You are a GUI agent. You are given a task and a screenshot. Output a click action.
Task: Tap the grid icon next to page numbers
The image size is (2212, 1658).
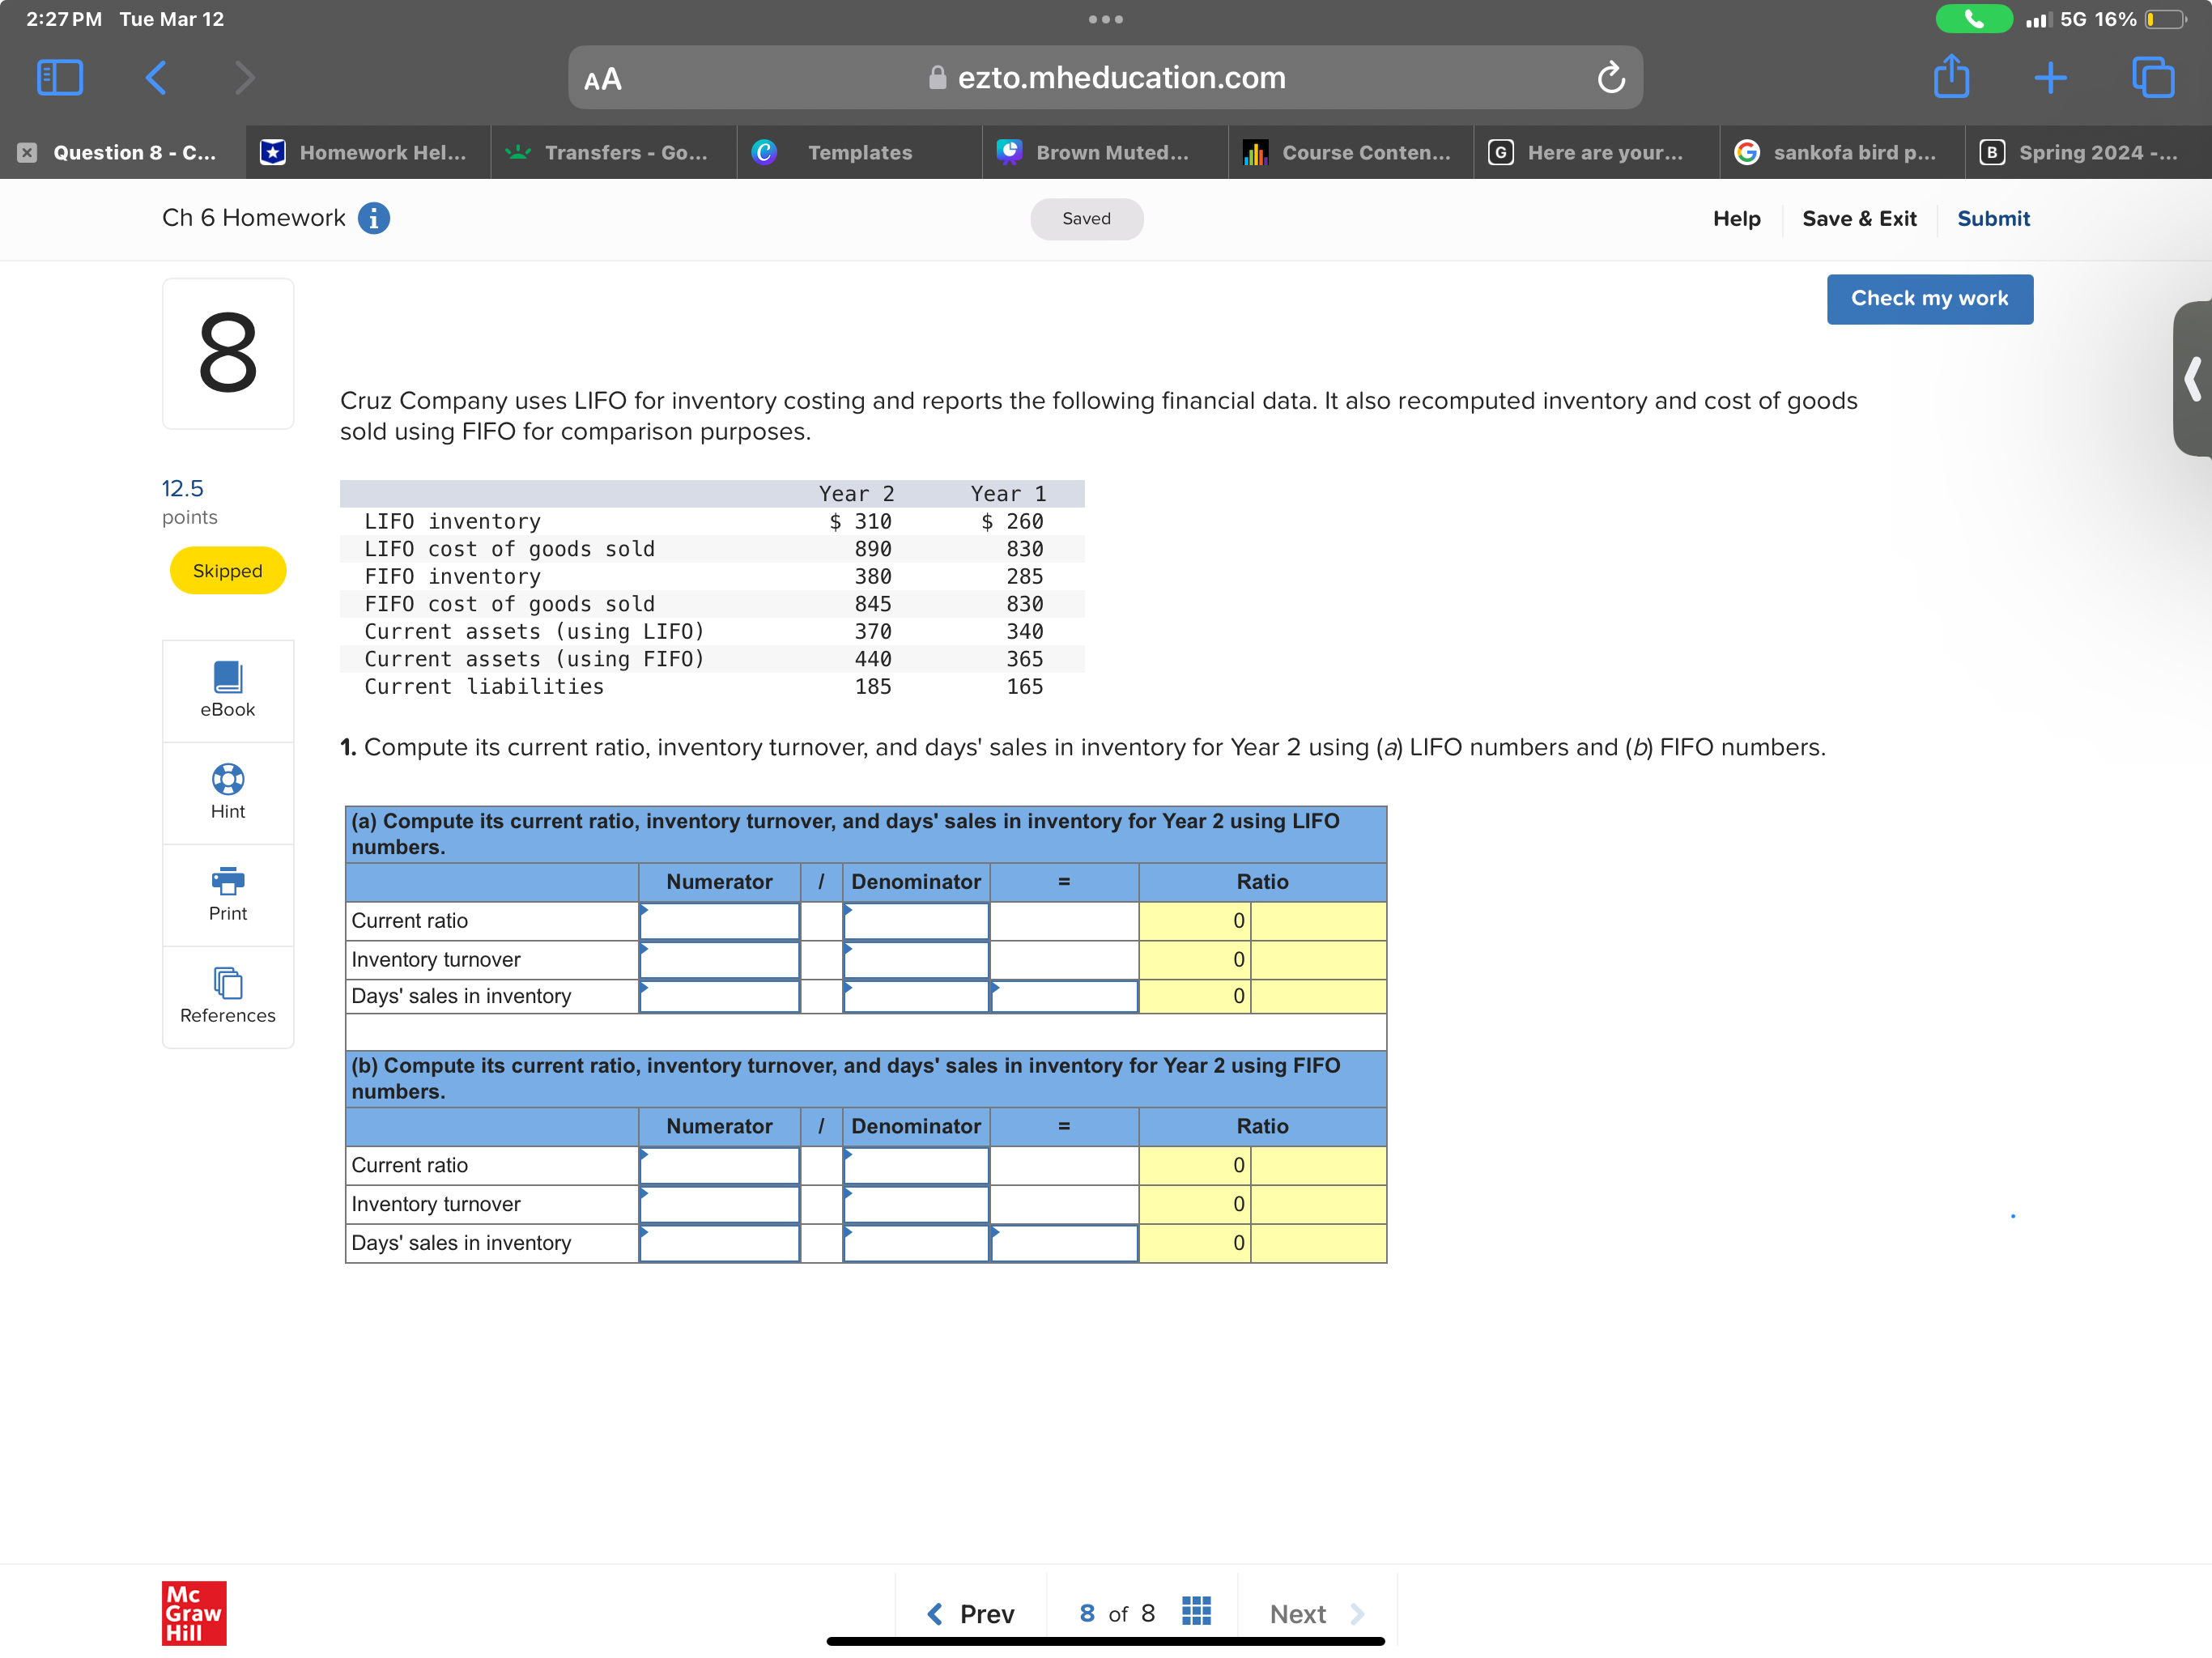(x=1196, y=1611)
